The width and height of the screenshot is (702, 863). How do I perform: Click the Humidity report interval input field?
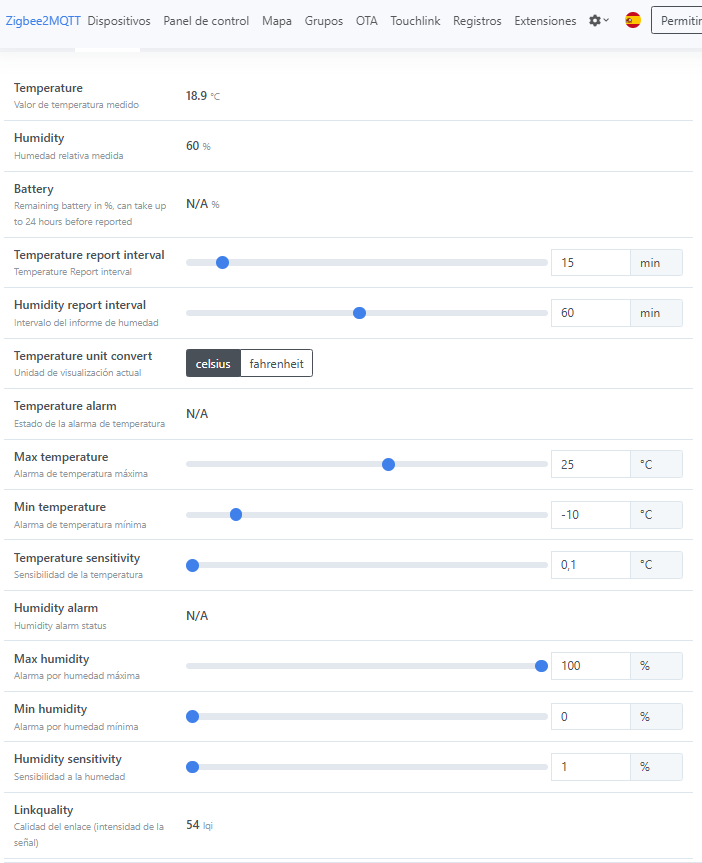tap(591, 313)
